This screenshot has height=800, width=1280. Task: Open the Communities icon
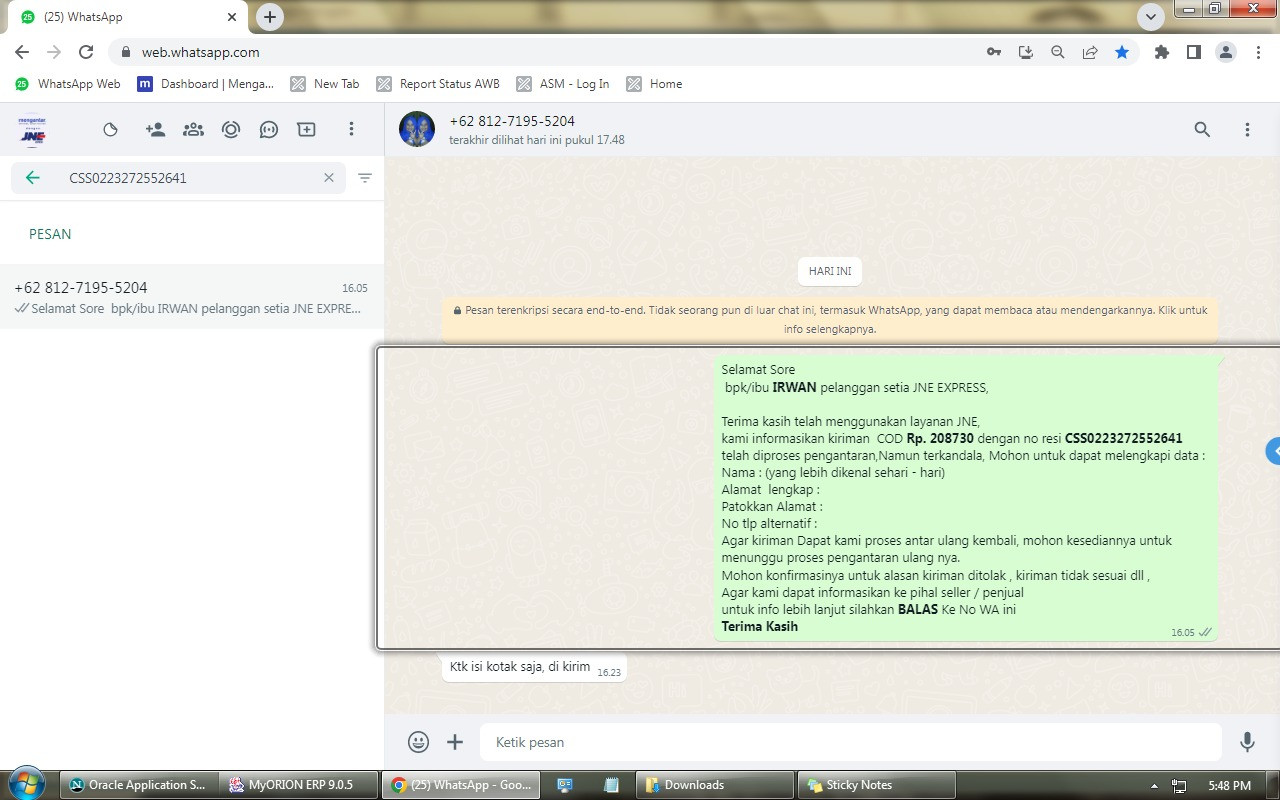(193, 129)
